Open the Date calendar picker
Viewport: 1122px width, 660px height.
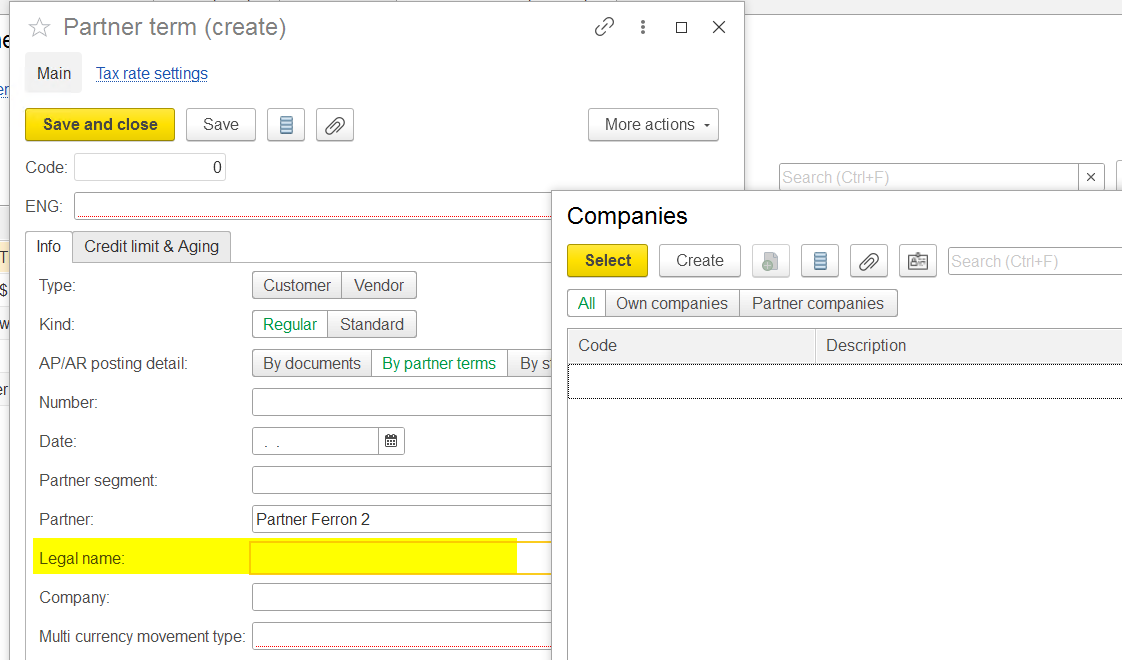click(391, 442)
